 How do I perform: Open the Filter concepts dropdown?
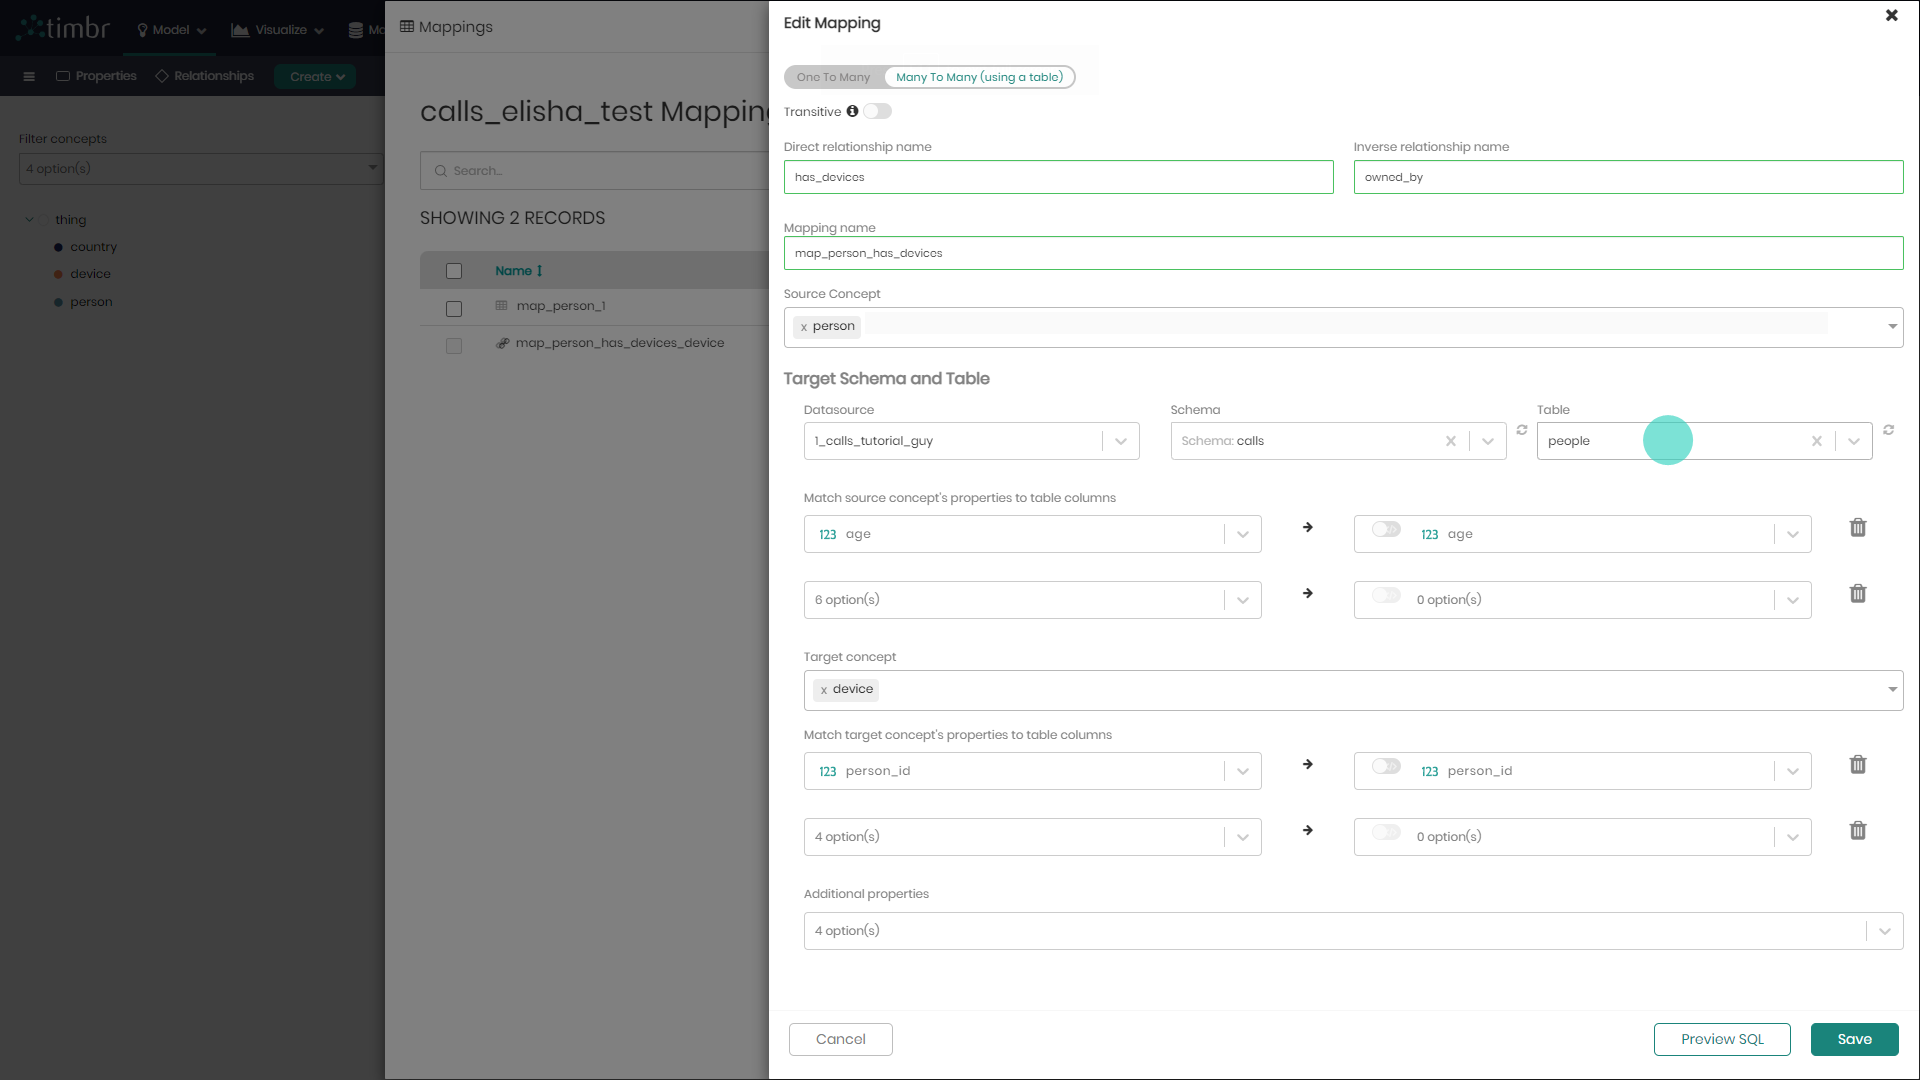[x=200, y=168]
